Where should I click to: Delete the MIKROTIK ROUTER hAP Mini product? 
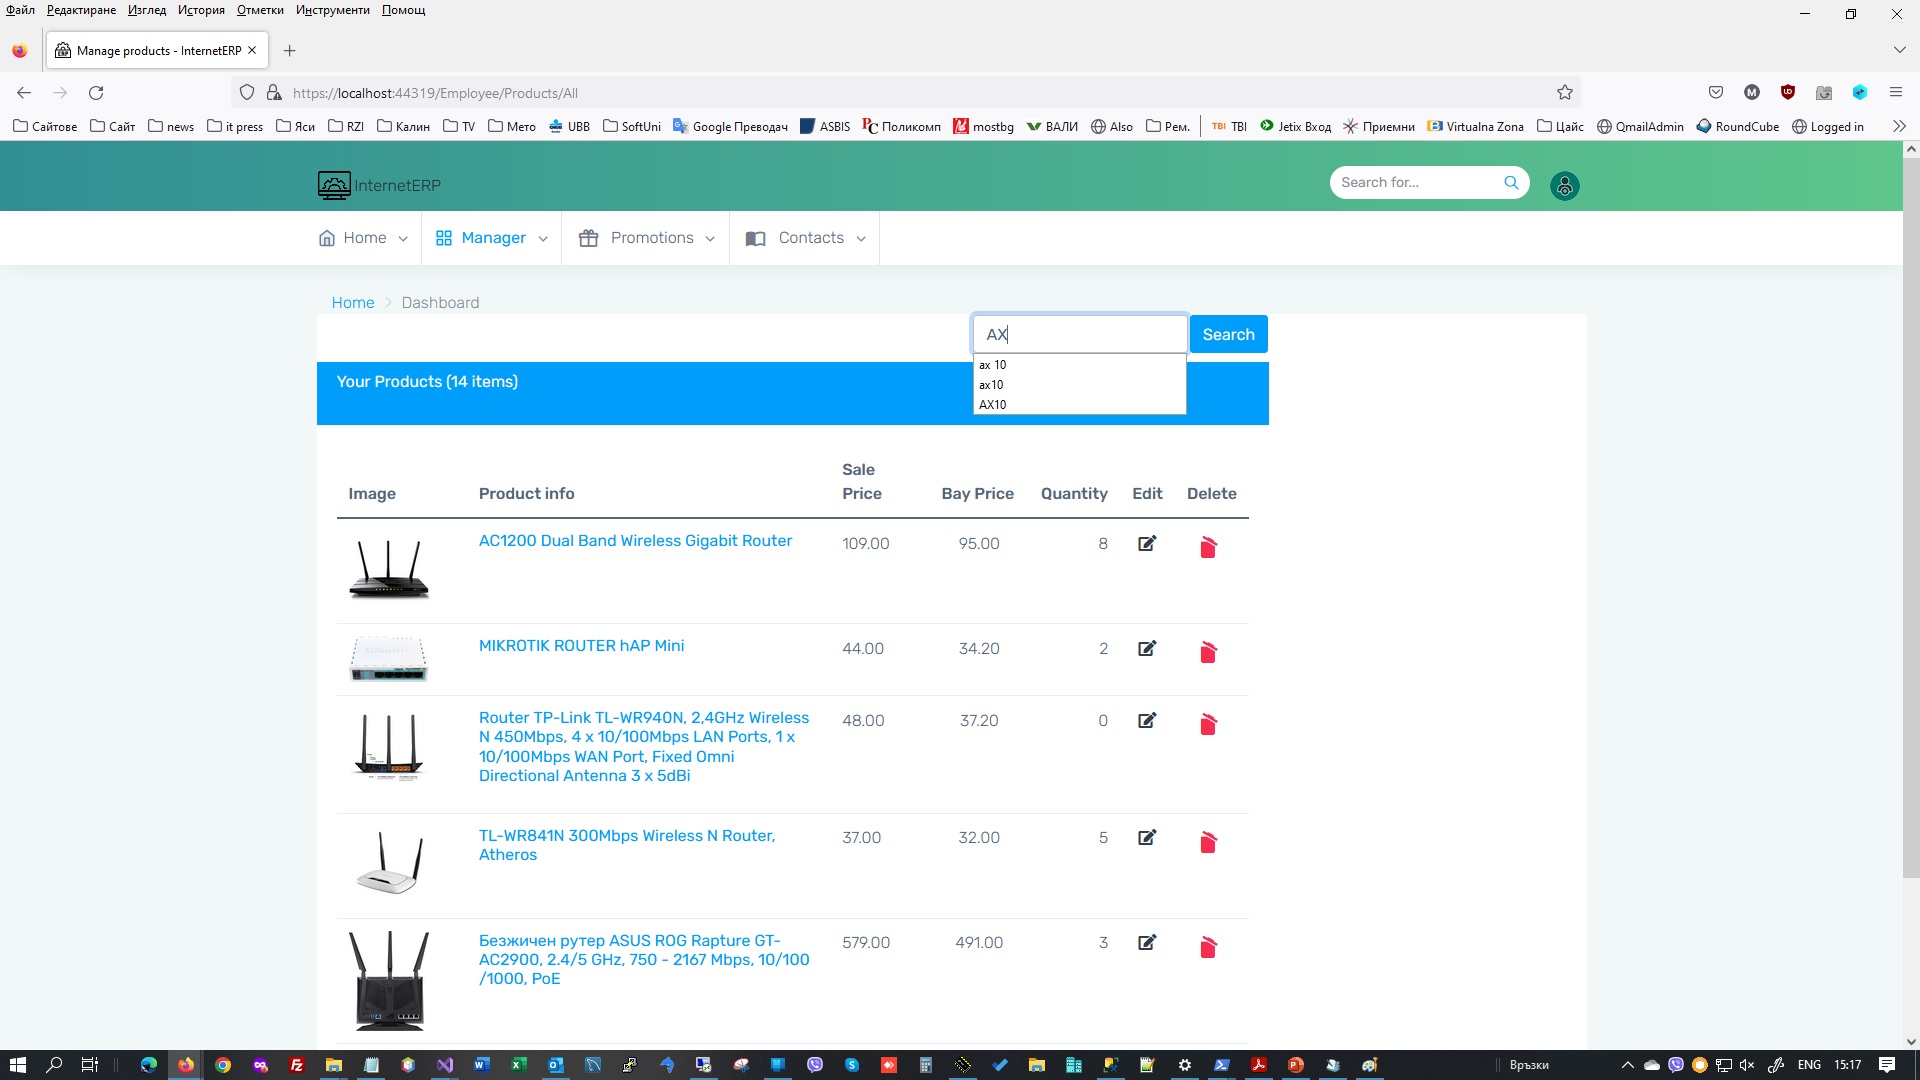(1208, 652)
